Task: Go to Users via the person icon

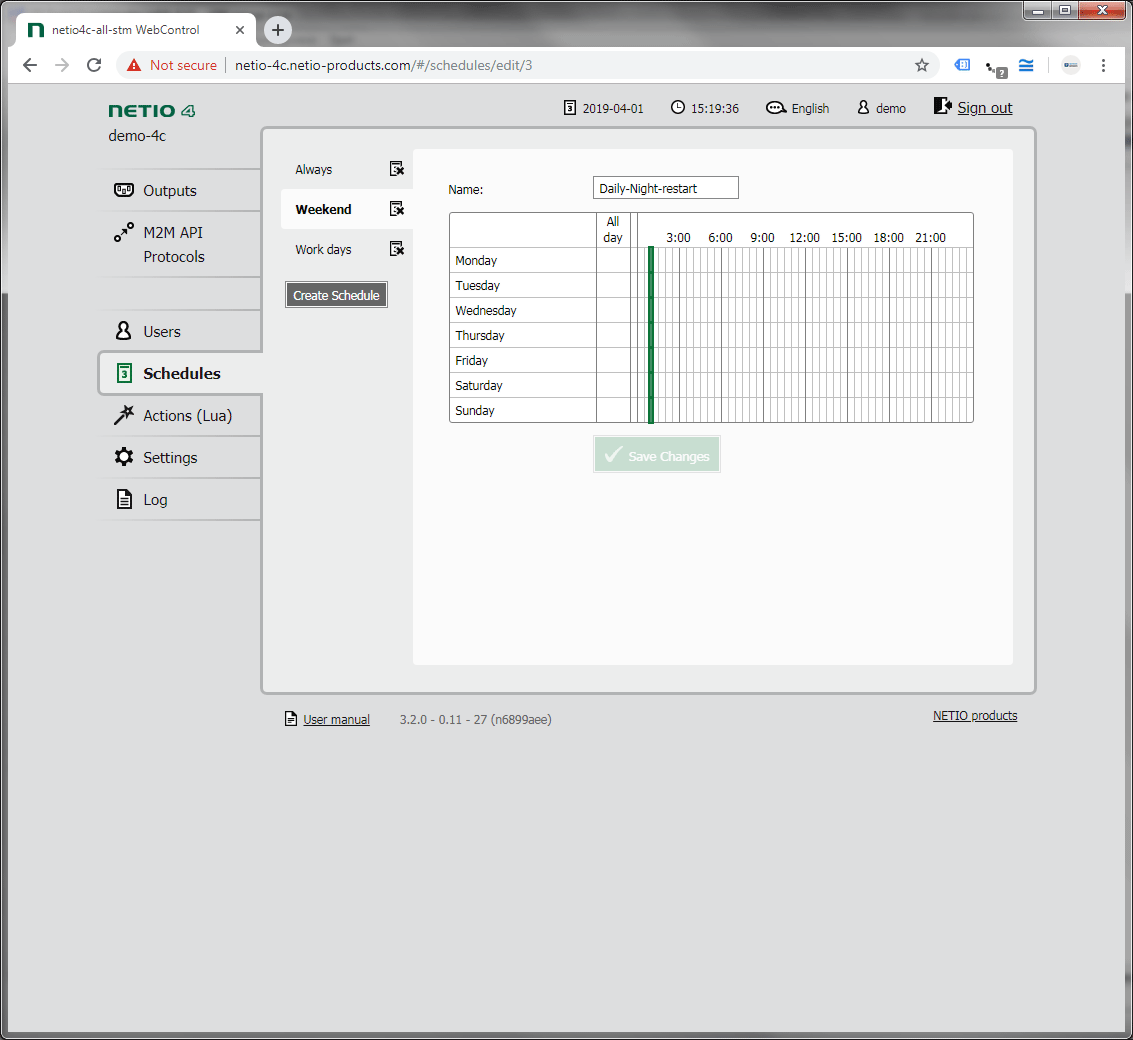Action: coord(124,331)
